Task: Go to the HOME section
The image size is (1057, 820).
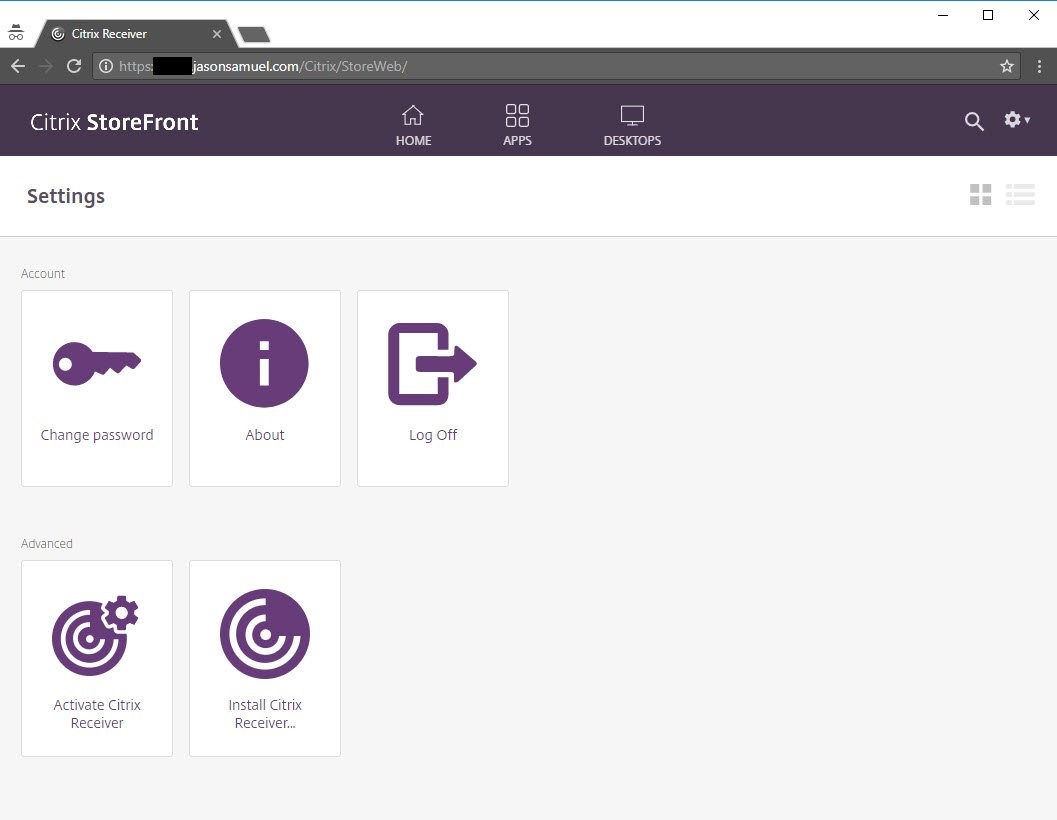Action: pos(413,125)
